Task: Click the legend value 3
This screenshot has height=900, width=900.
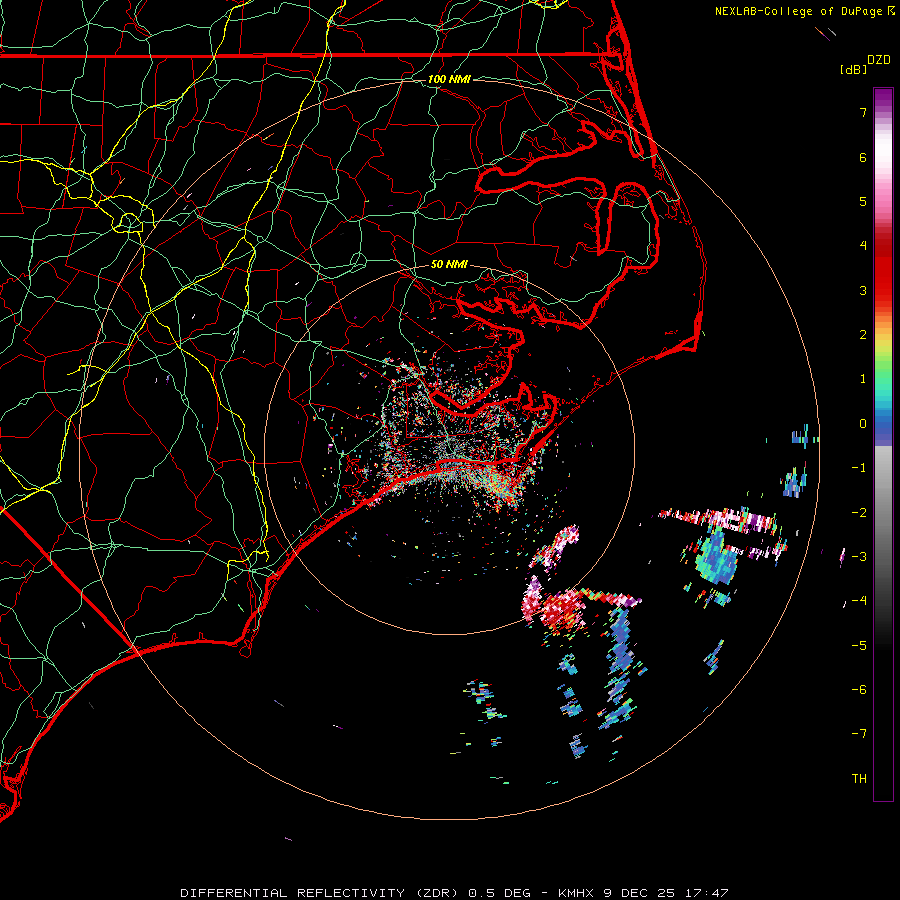Action: (863, 290)
